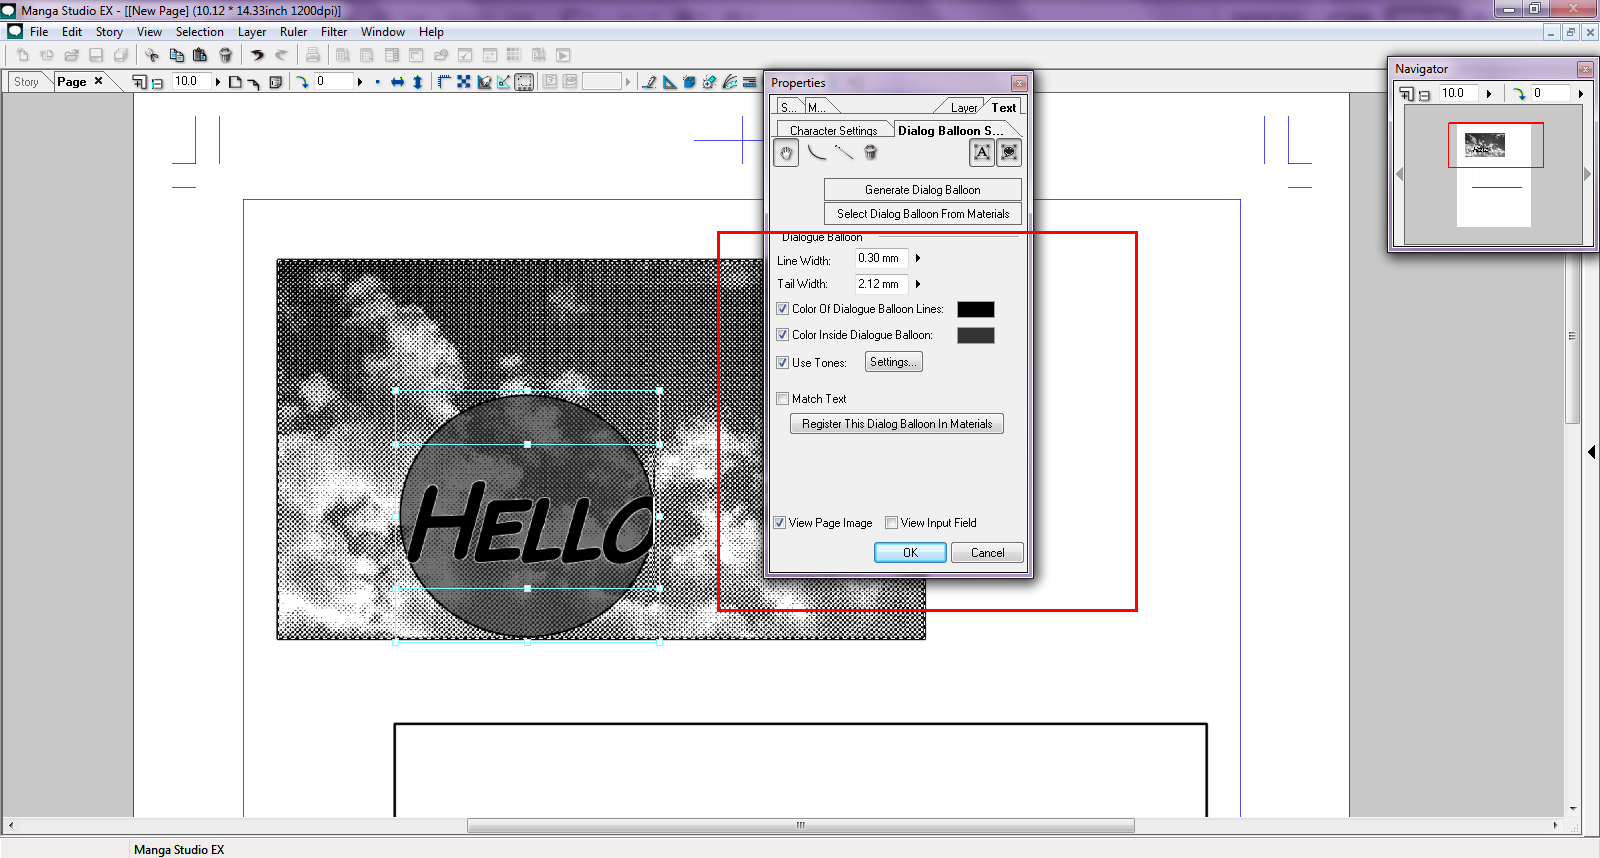Open the Filter menu

click(334, 32)
